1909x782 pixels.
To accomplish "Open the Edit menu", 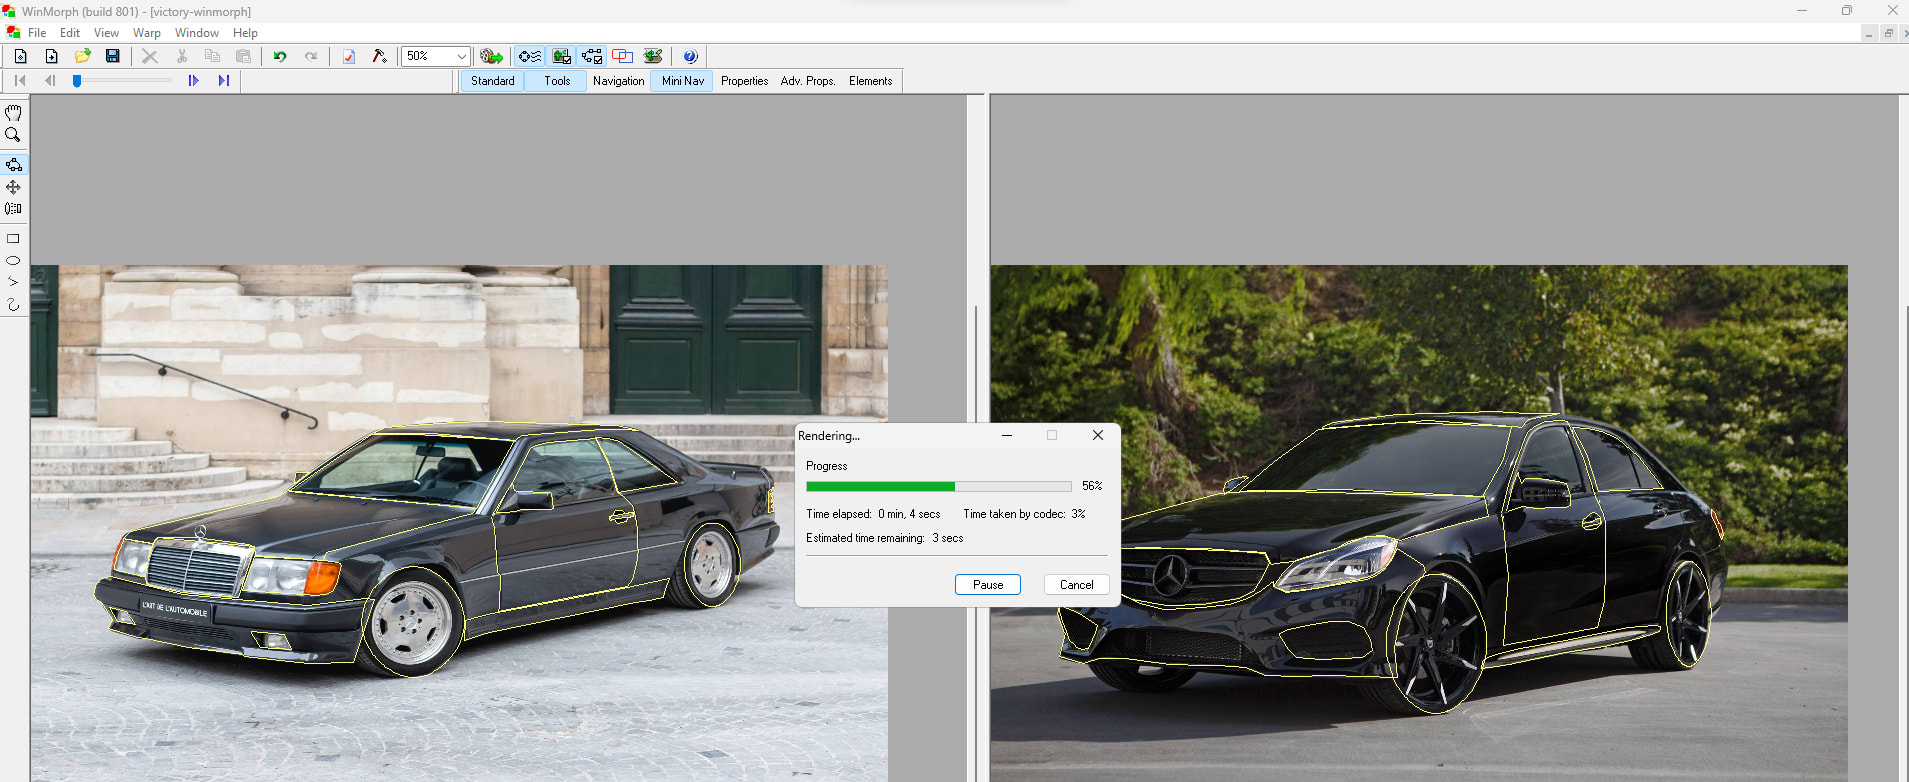I will tap(70, 33).
